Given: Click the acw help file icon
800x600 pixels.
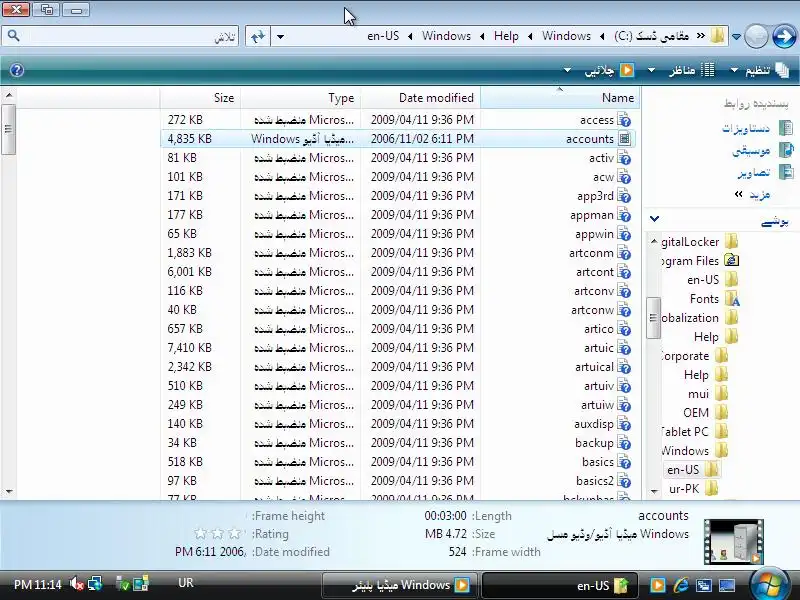Looking at the screenshot, I should pos(624,177).
